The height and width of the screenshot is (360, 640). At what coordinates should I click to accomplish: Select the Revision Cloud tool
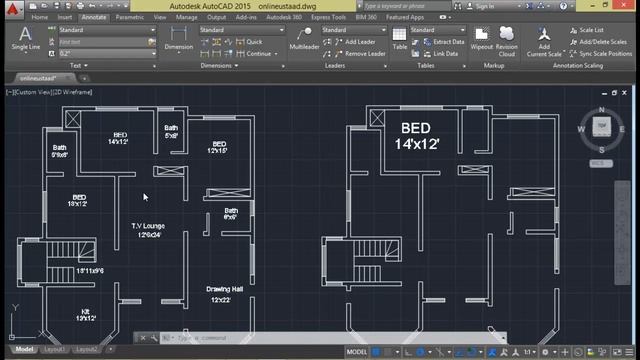click(x=507, y=41)
